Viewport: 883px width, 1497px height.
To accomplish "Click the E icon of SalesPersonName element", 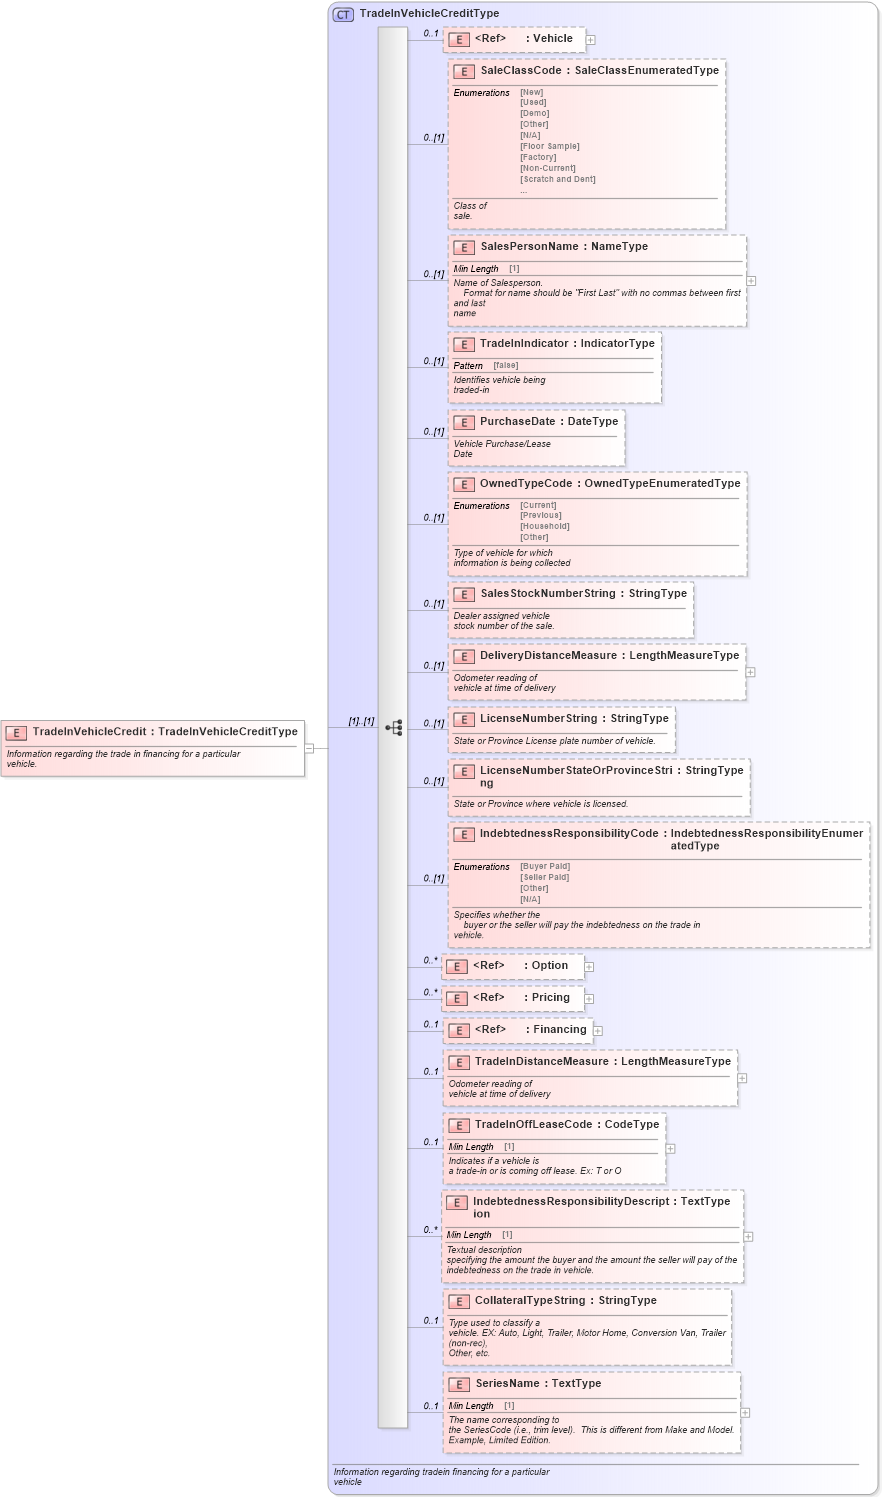I will pyautogui.click(x=463, y=247).
